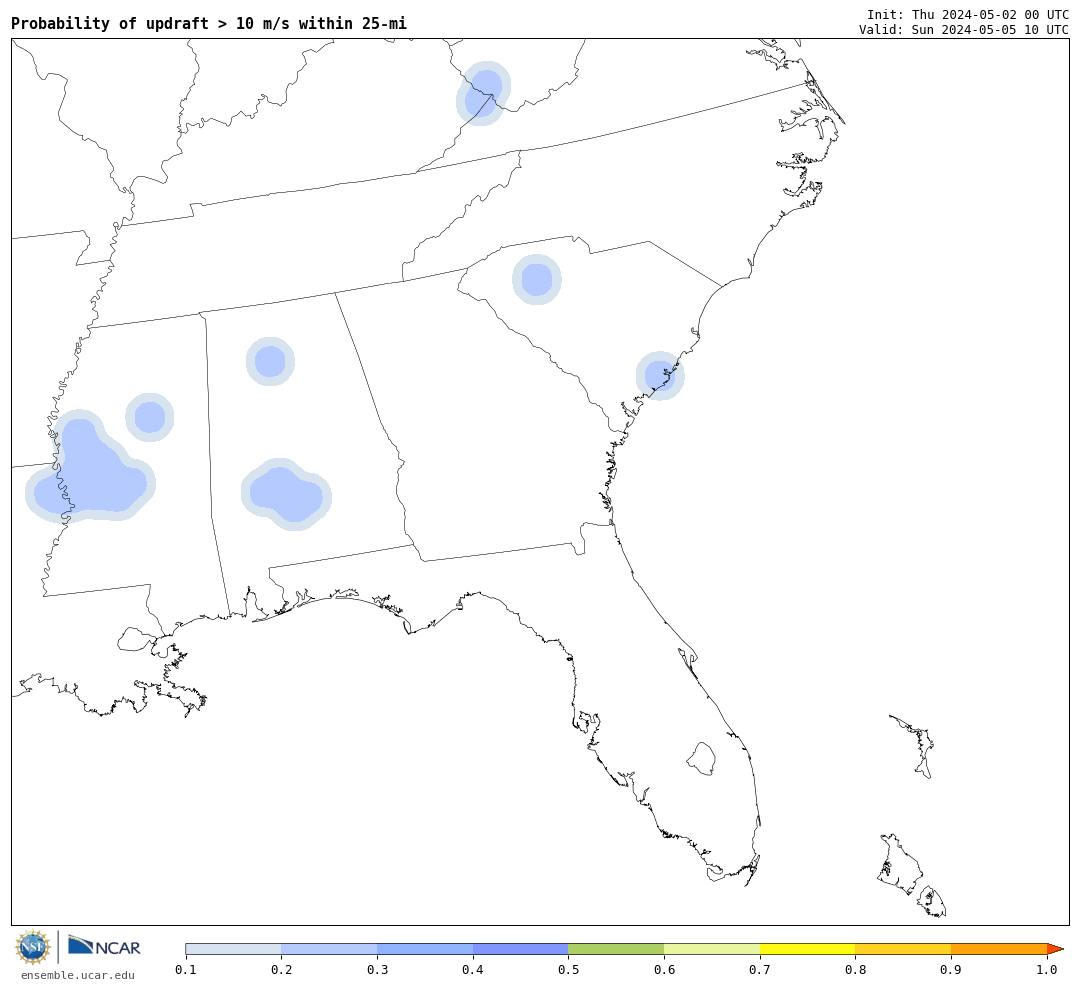
Task: Select the map title about updraft probability
Action: click(x=209, y=23)
